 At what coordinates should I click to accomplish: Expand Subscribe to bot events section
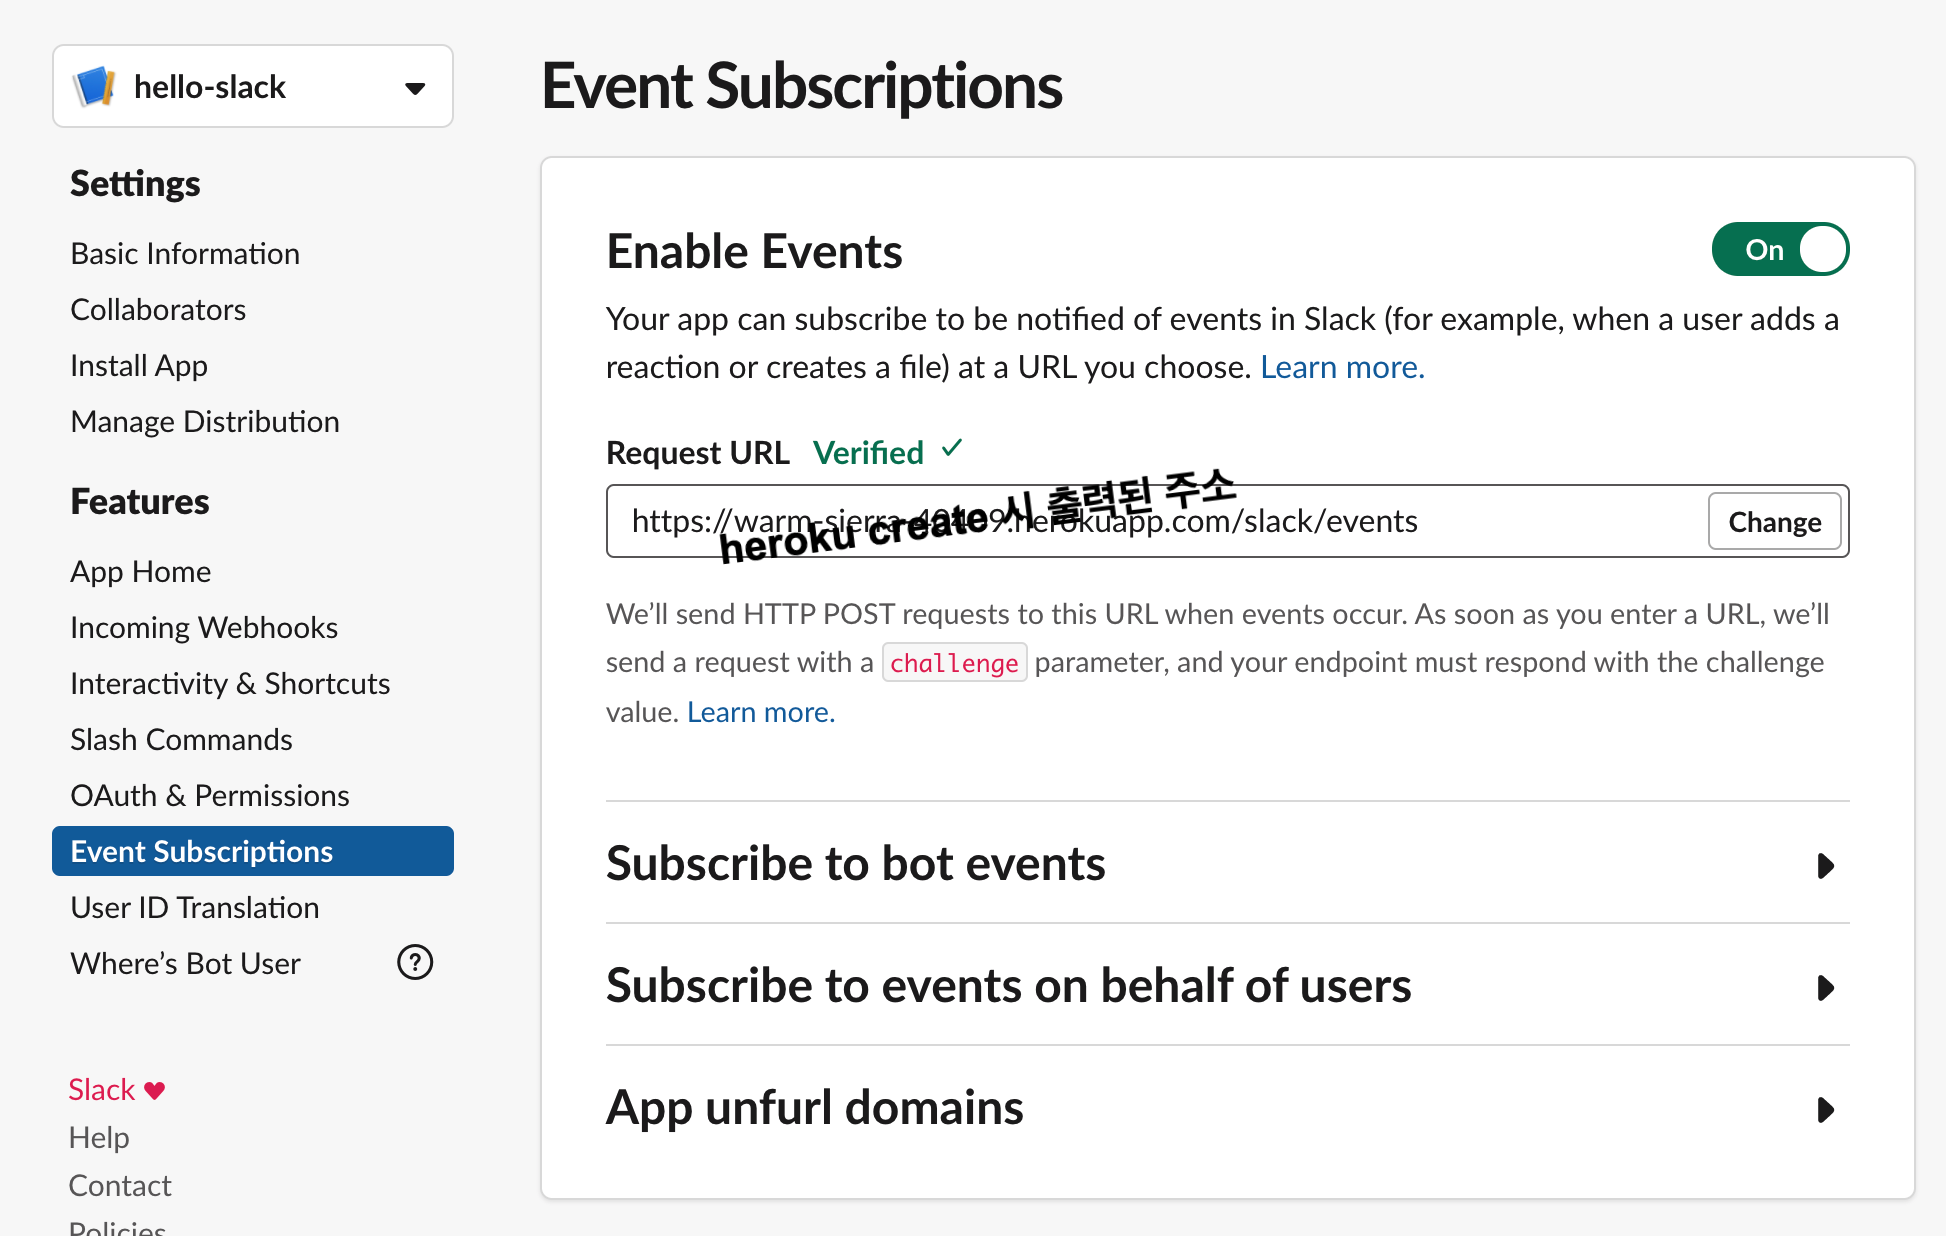[x=1825, y=865]
